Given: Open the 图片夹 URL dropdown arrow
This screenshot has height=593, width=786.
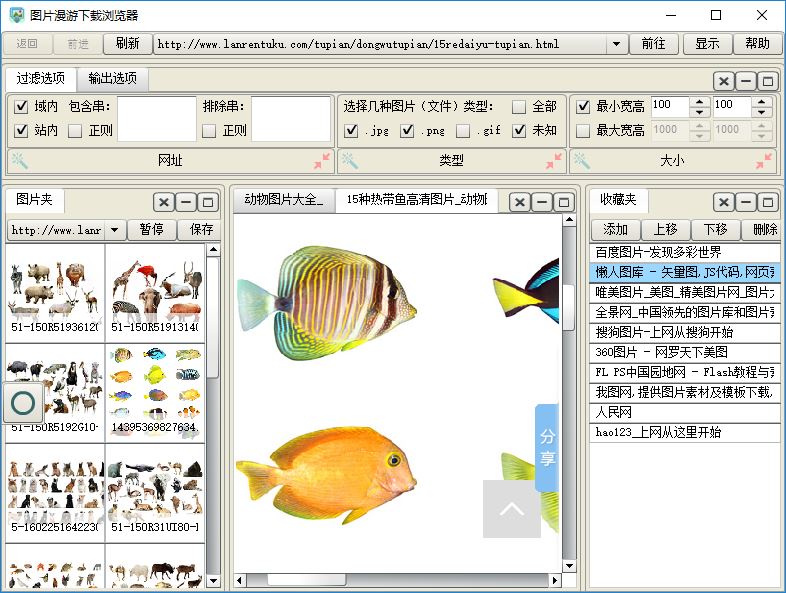Looking at the screenshot, I should point(115,230).
